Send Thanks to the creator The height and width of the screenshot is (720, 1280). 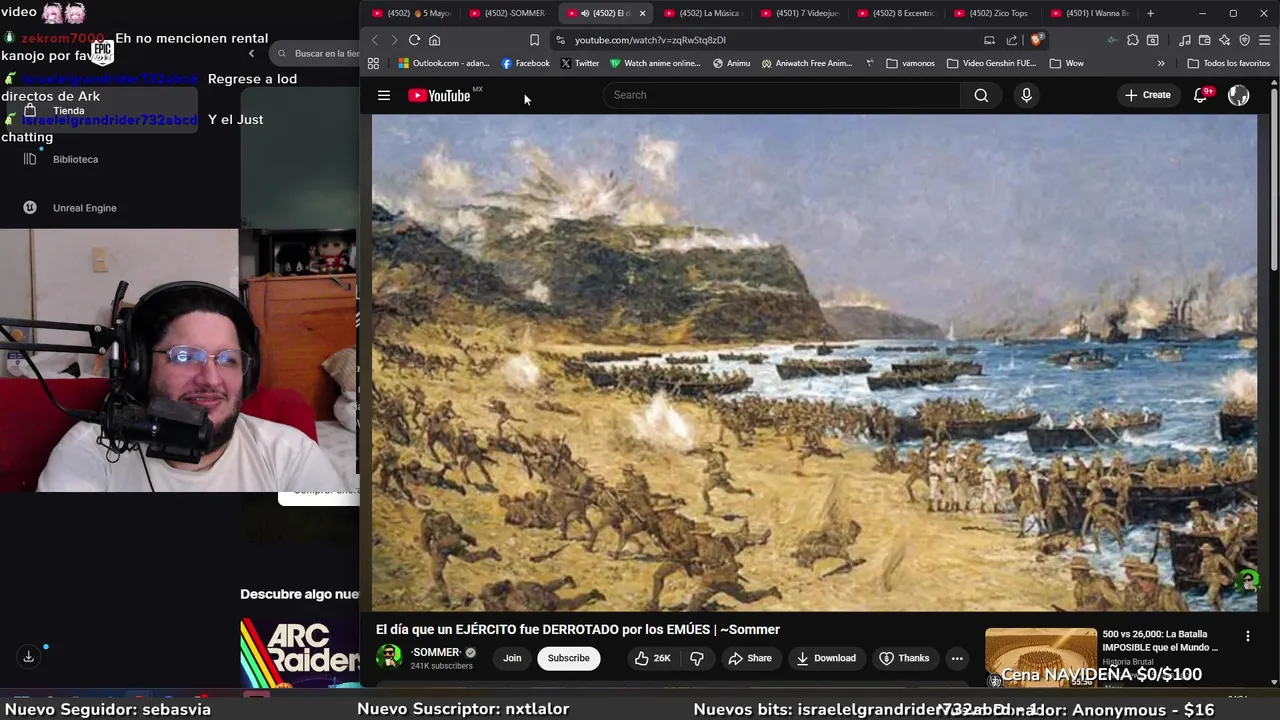(904, 658)
